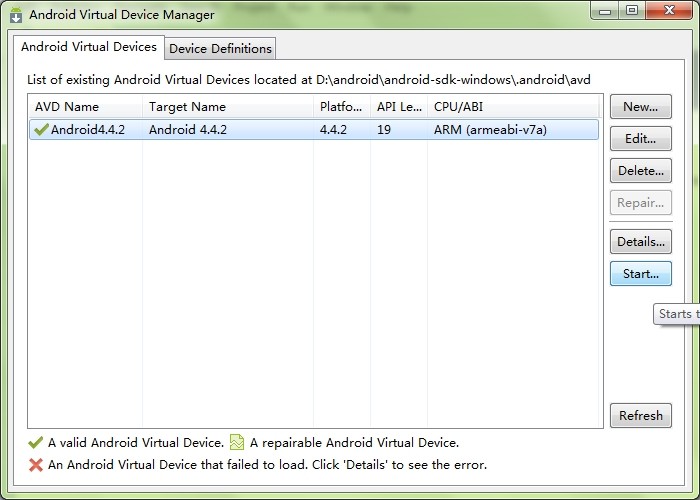700x500 pixels.
Task: Minimize the AVD Manager window
Action: click(x=605, y=11)
